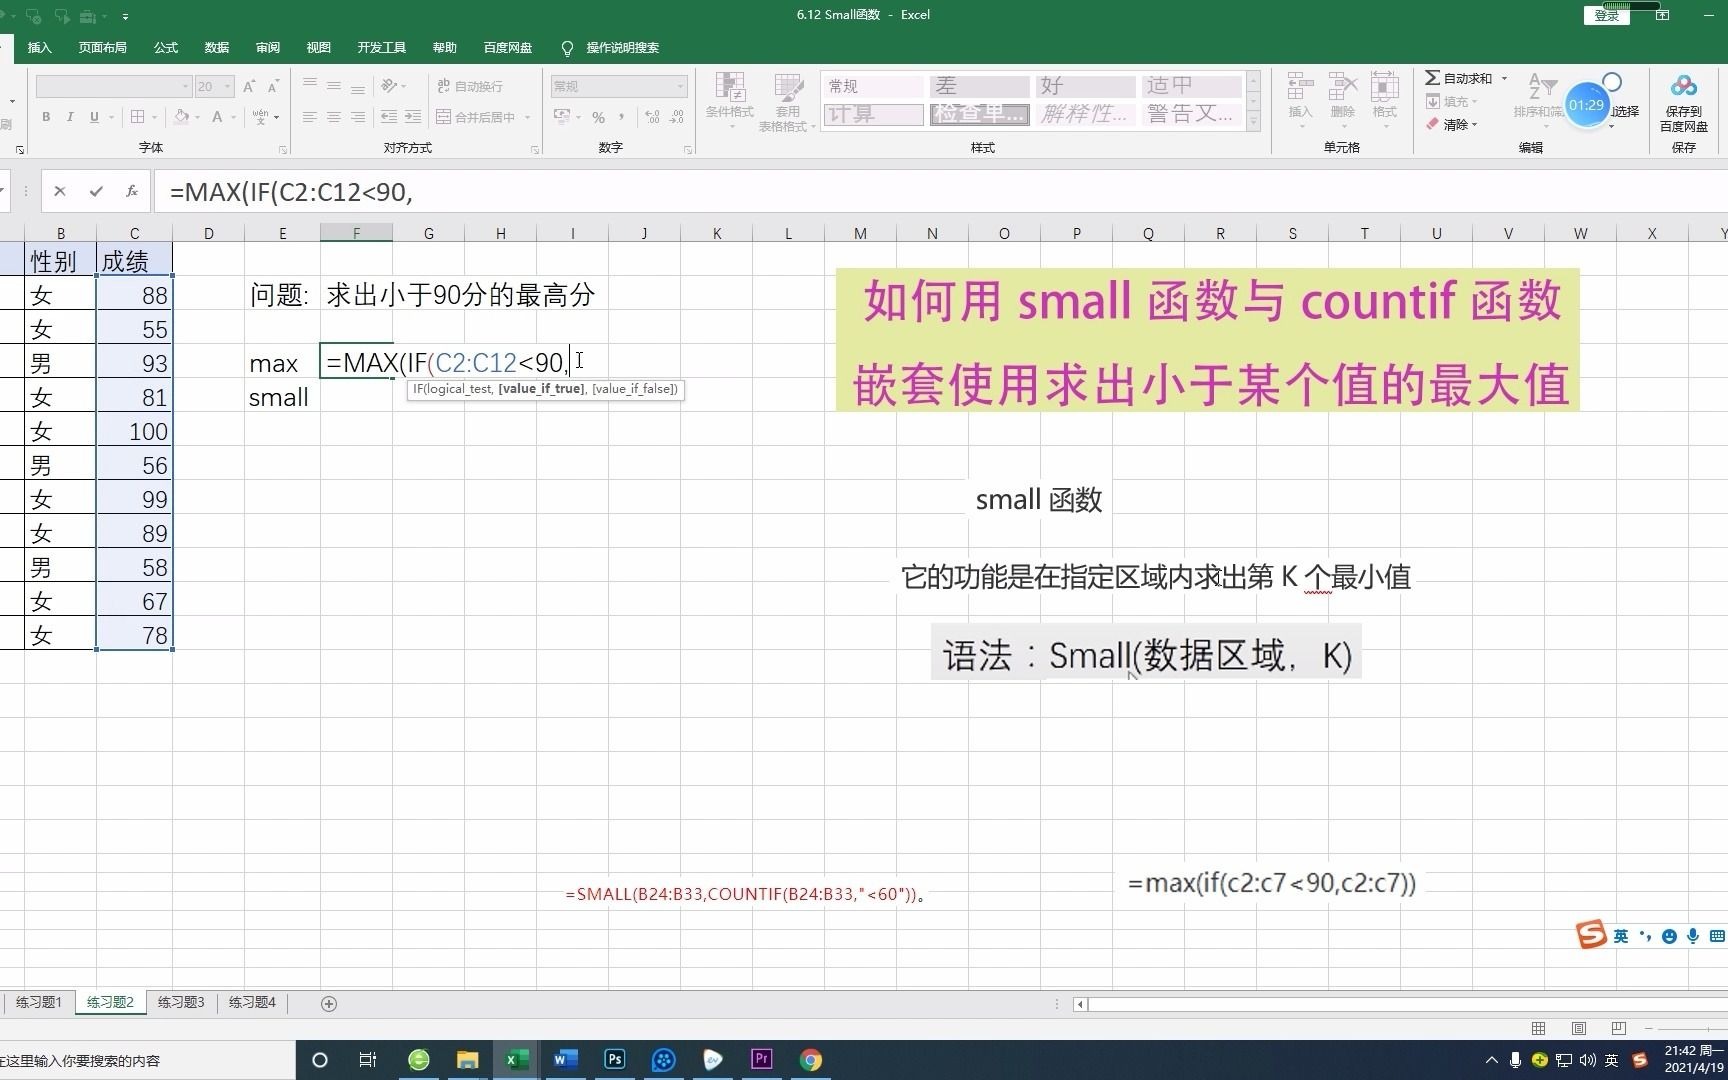Switch to Page Layout view in status bar

1579,1028
